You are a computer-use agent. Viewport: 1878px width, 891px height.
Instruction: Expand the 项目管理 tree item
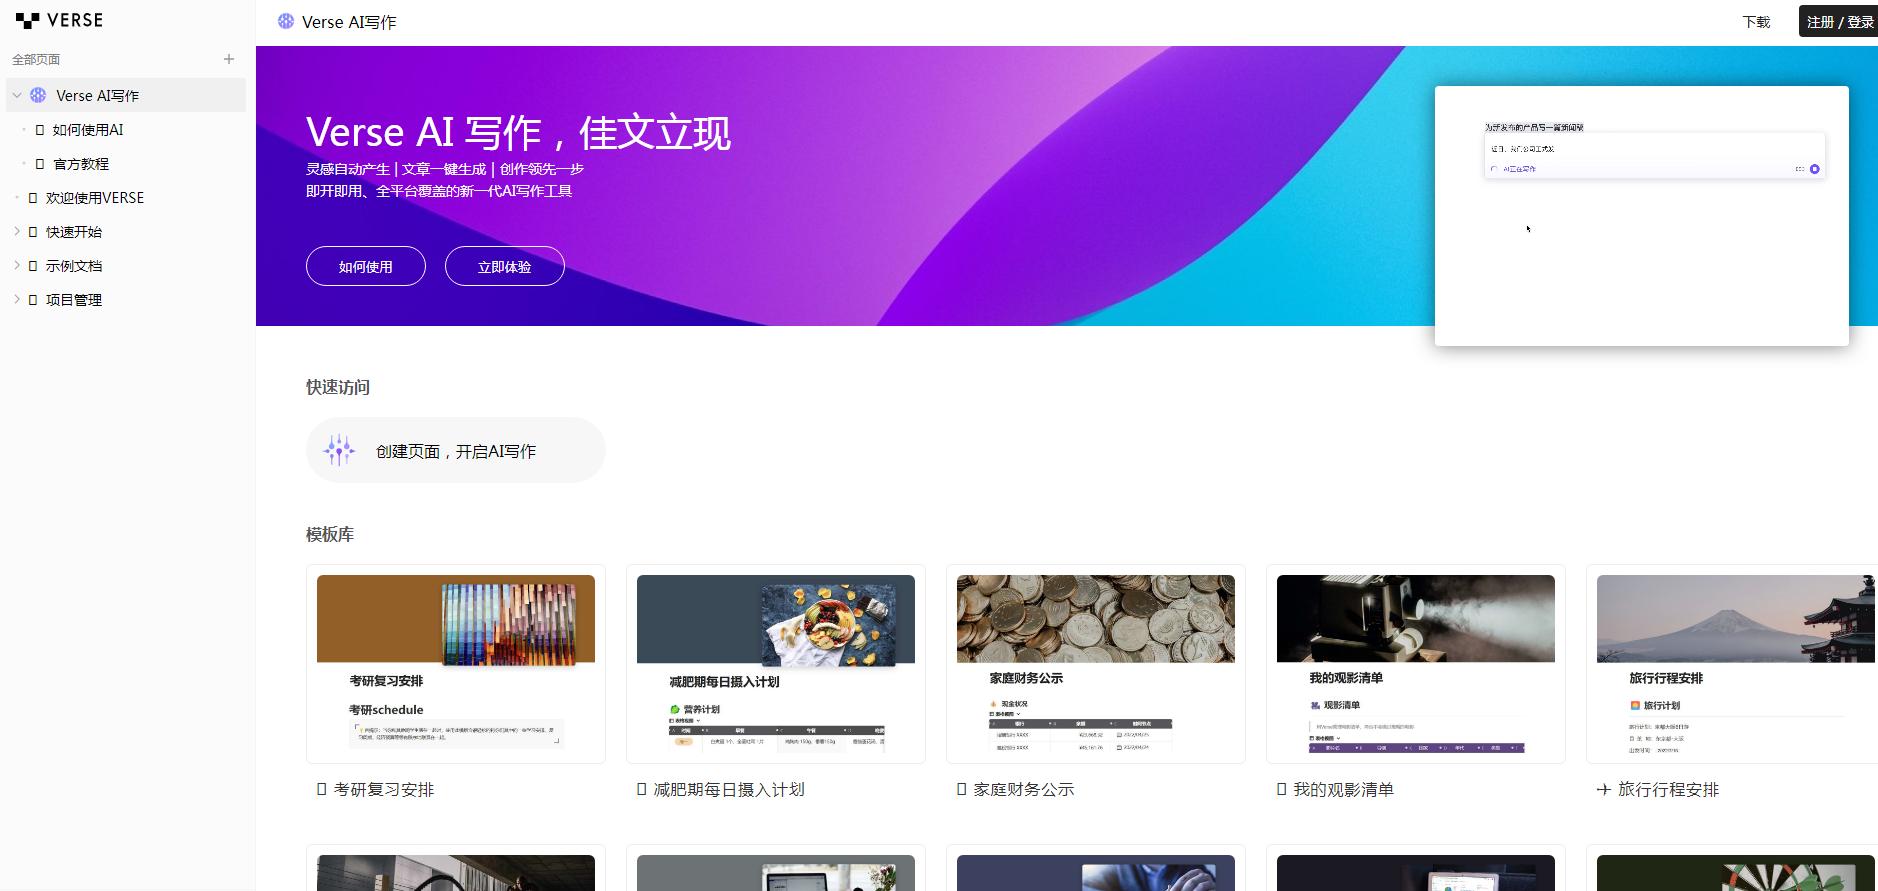(x=17, y=299)
